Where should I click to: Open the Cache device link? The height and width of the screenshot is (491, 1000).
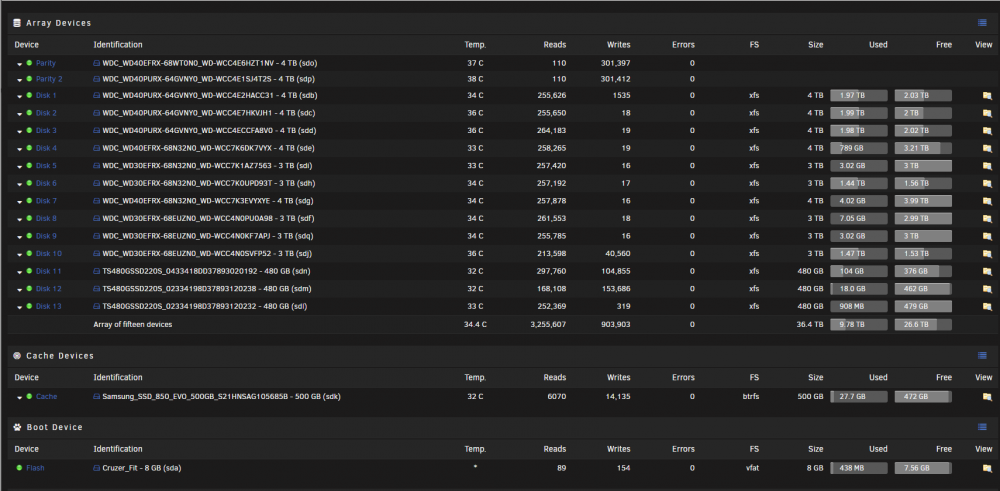(x=47, y=397)
